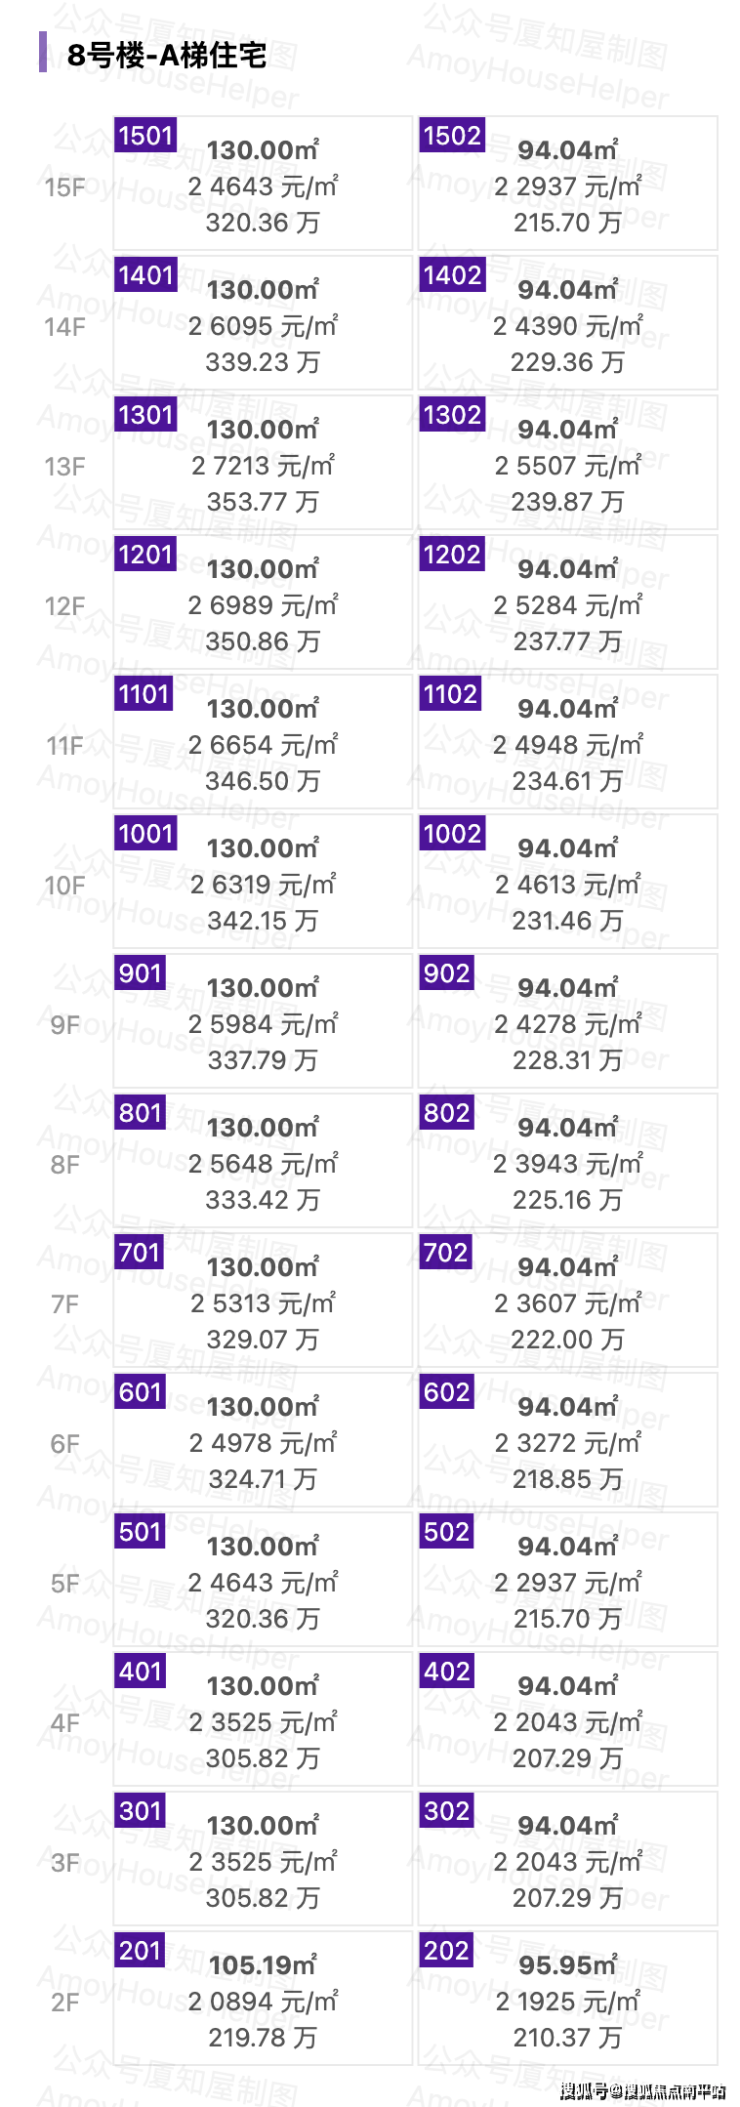This screenshot has height=2107, width=740.
Task: Select the 402 unit badge
Action: click(x=446, y=1671)
